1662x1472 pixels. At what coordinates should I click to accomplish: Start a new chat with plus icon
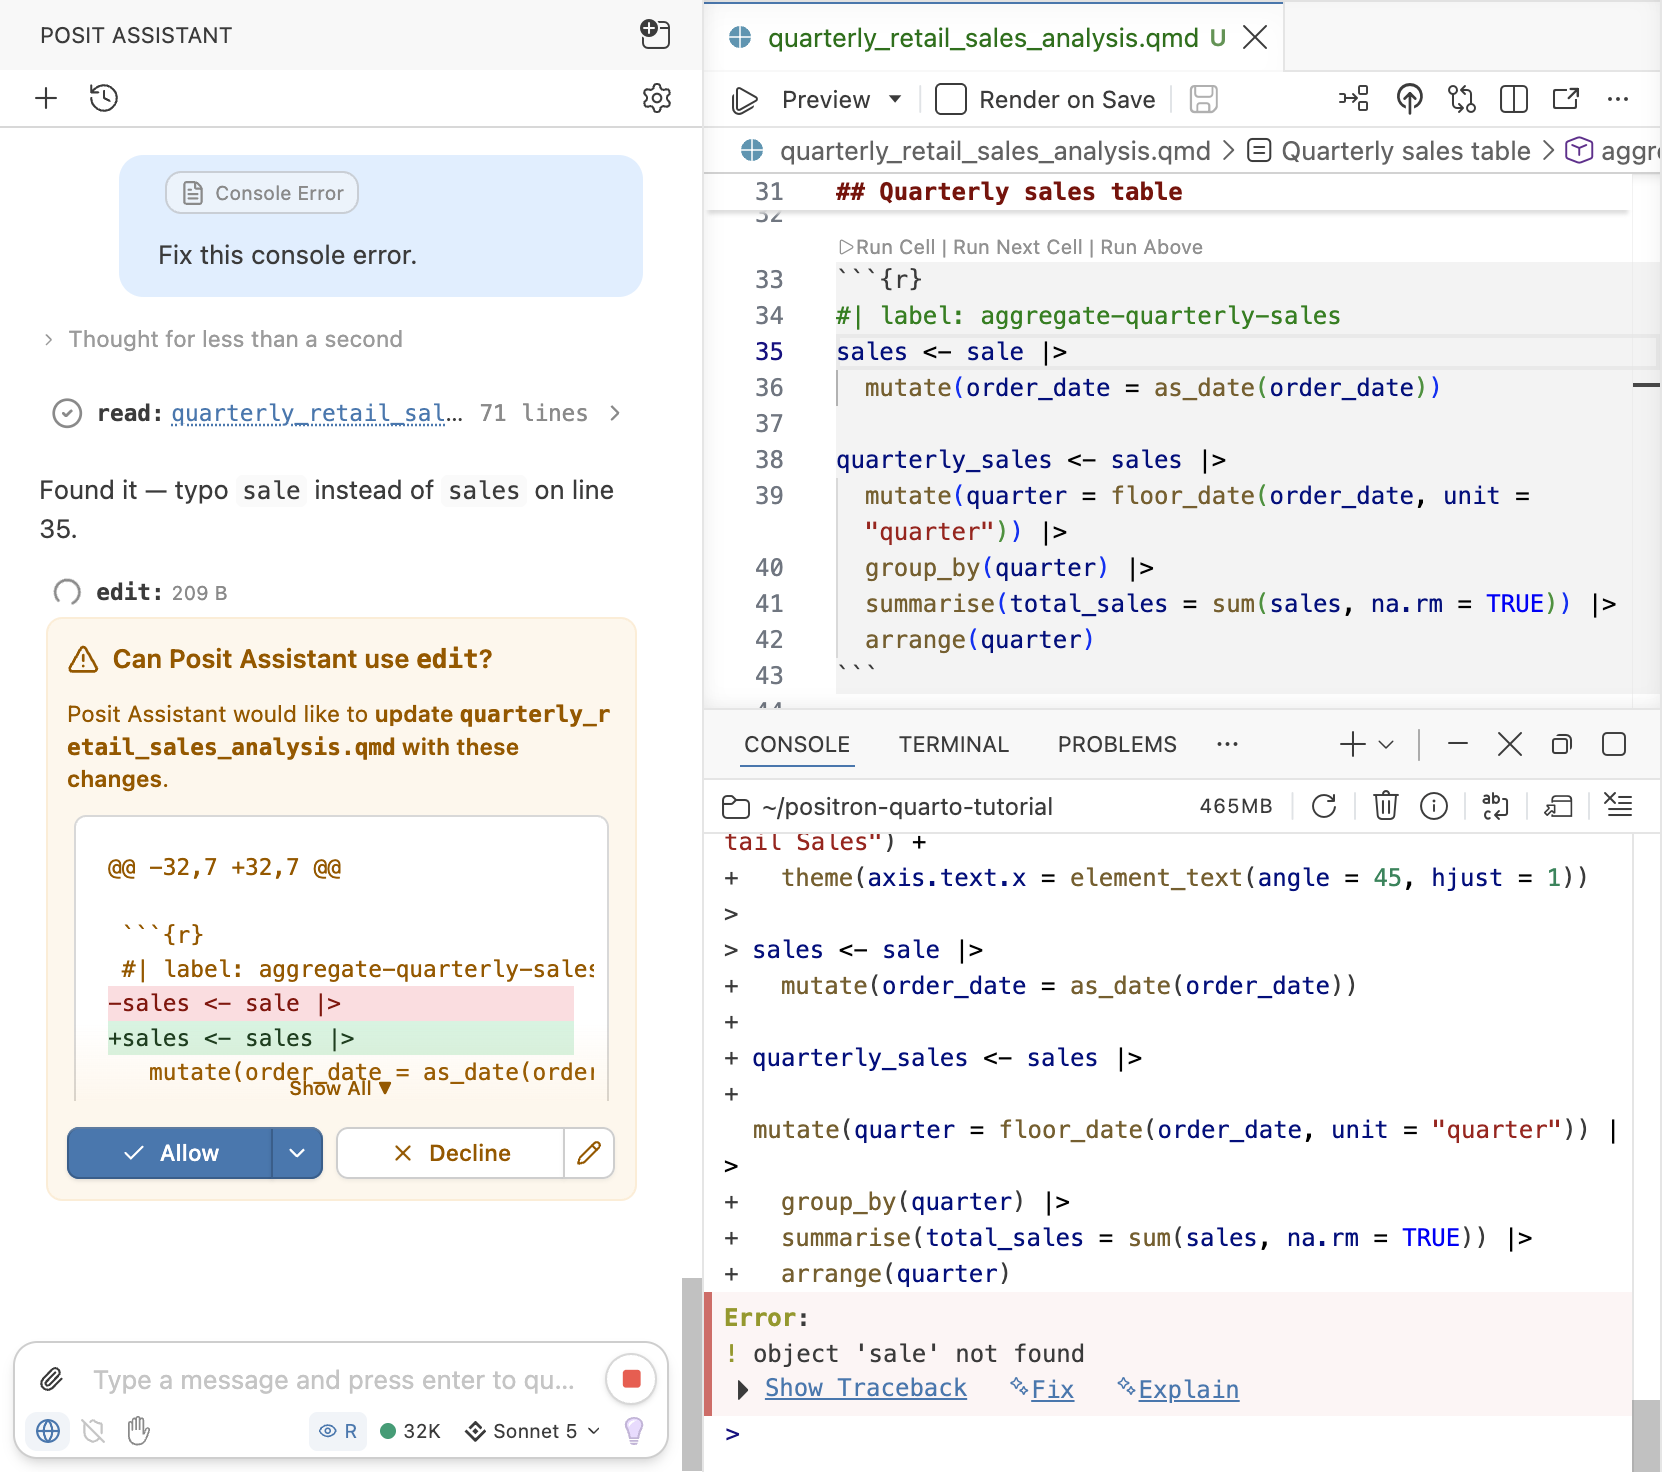46,98
